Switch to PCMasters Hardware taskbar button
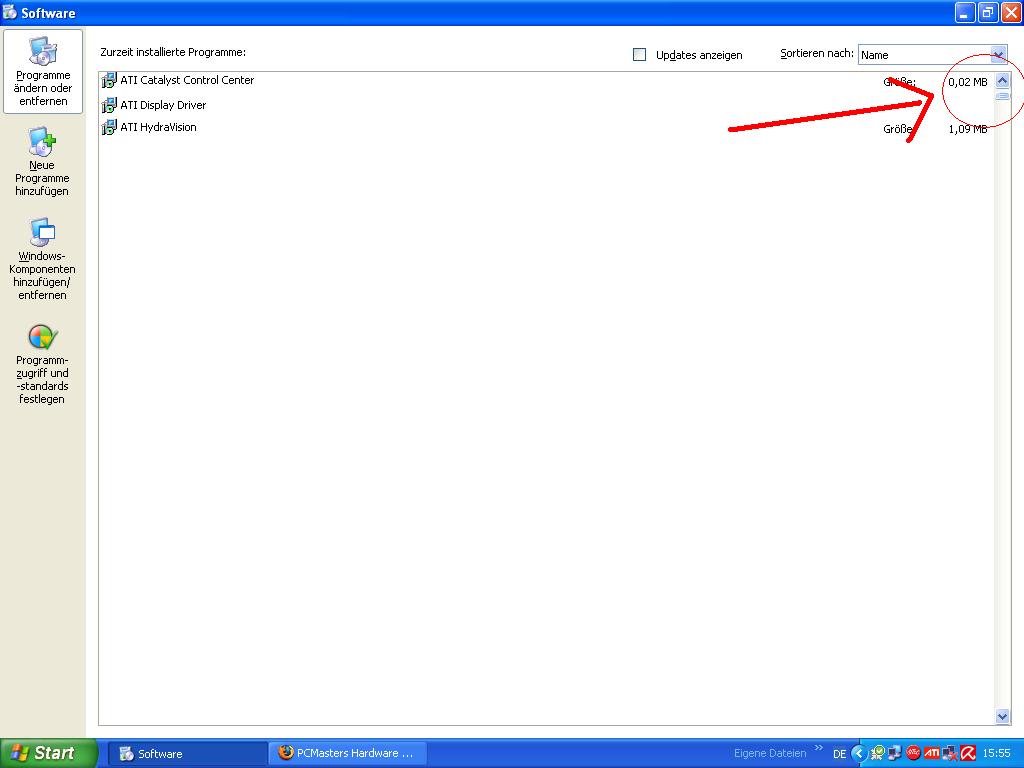1024x768 pixels. (347, 753)
